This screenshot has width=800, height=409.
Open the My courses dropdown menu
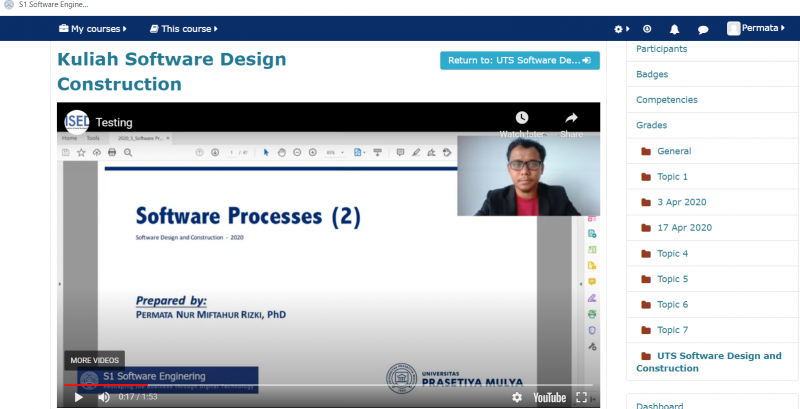(93, 29)
